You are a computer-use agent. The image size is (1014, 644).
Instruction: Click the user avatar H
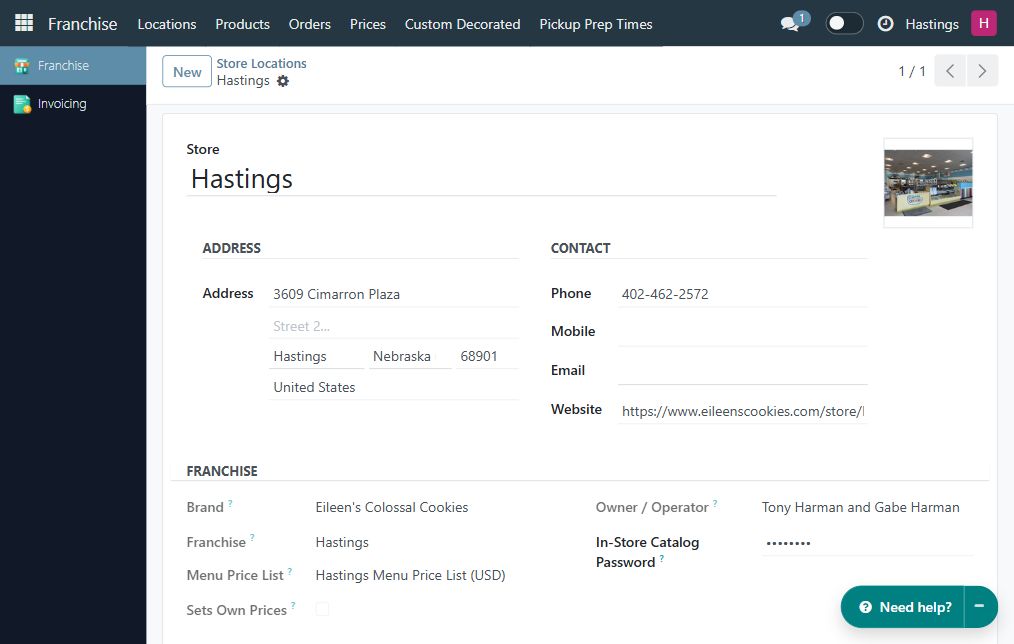(984, 24)
